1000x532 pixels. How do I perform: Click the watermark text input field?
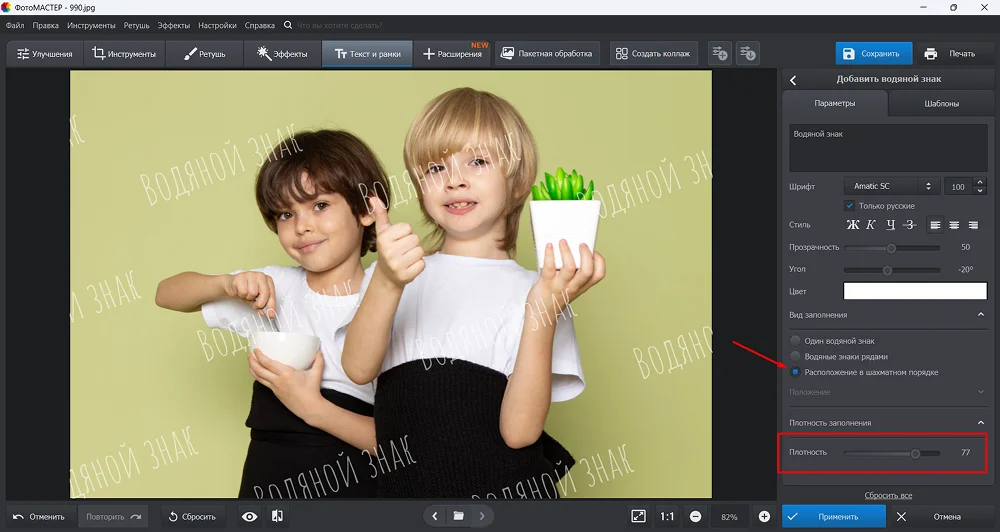click(x=888, y=148)
